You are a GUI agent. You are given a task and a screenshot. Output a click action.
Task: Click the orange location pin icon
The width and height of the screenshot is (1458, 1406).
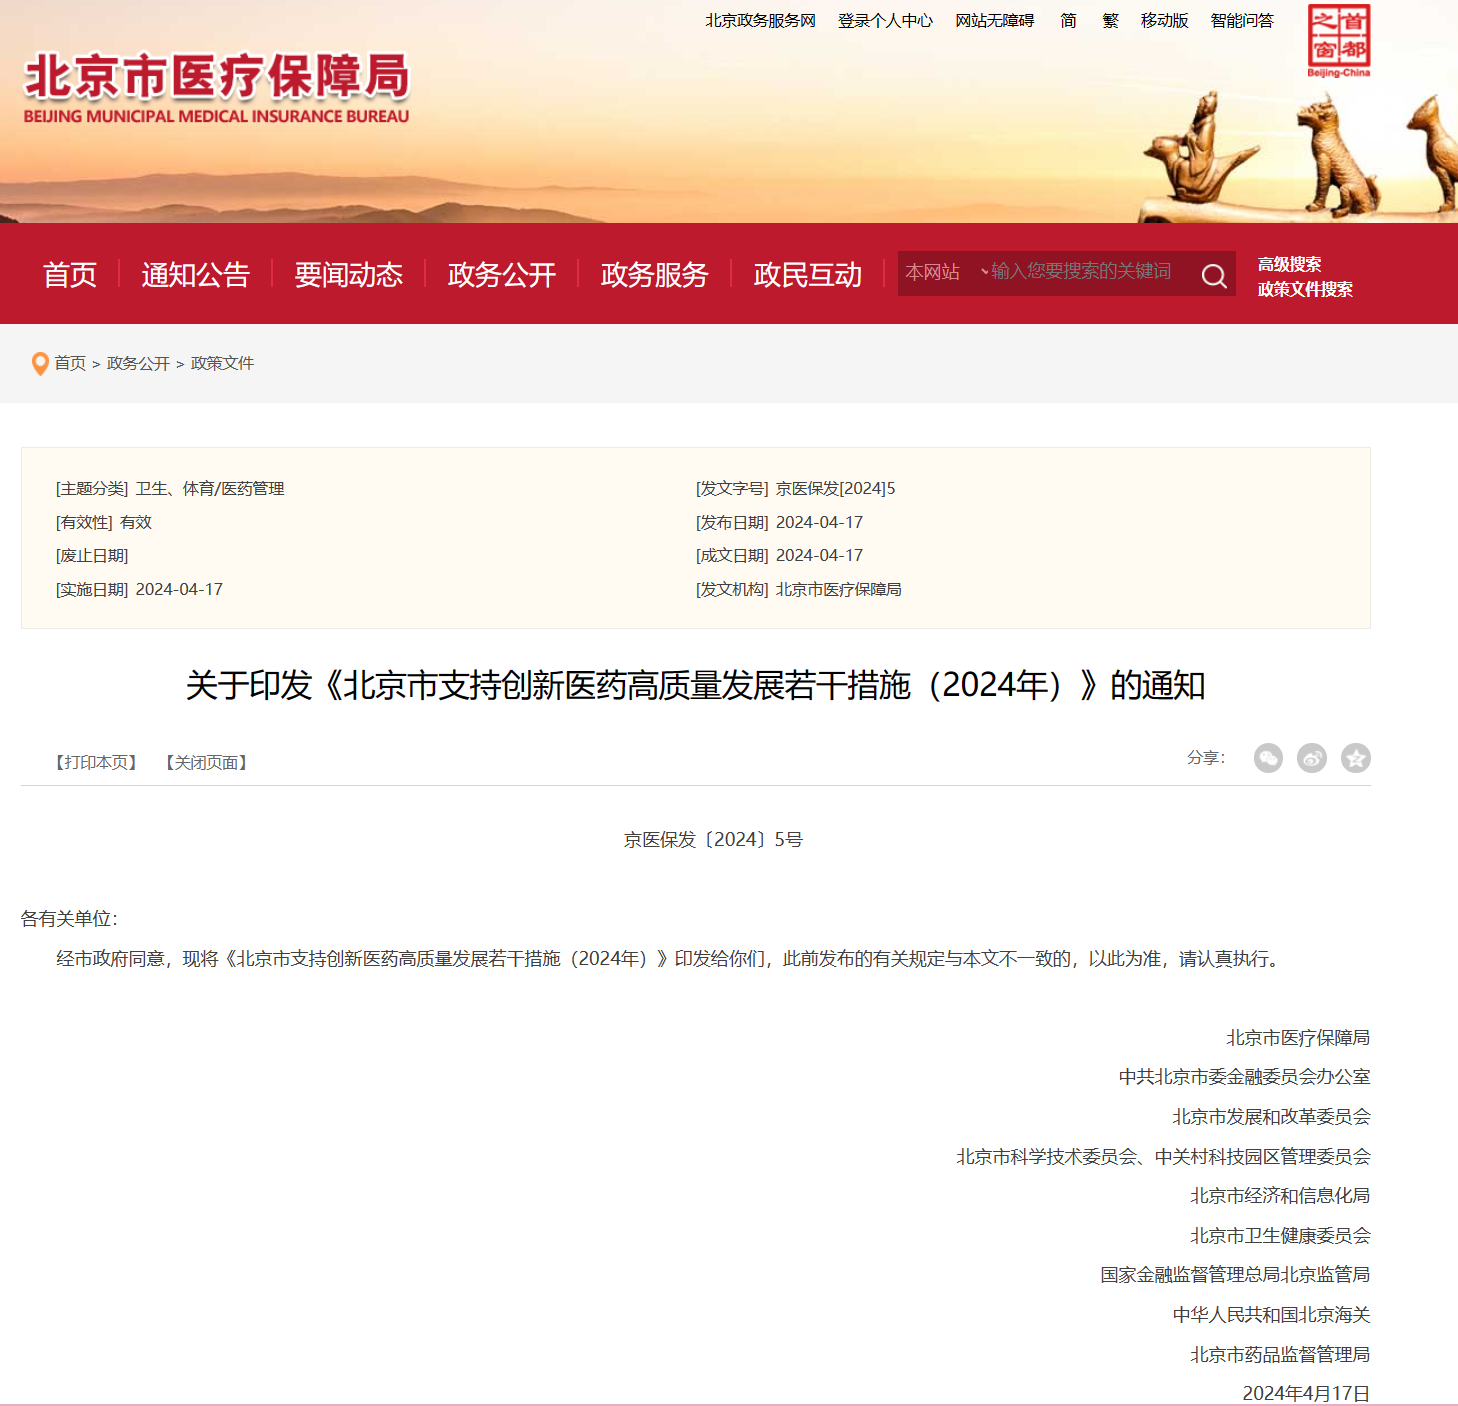[40, 364]
